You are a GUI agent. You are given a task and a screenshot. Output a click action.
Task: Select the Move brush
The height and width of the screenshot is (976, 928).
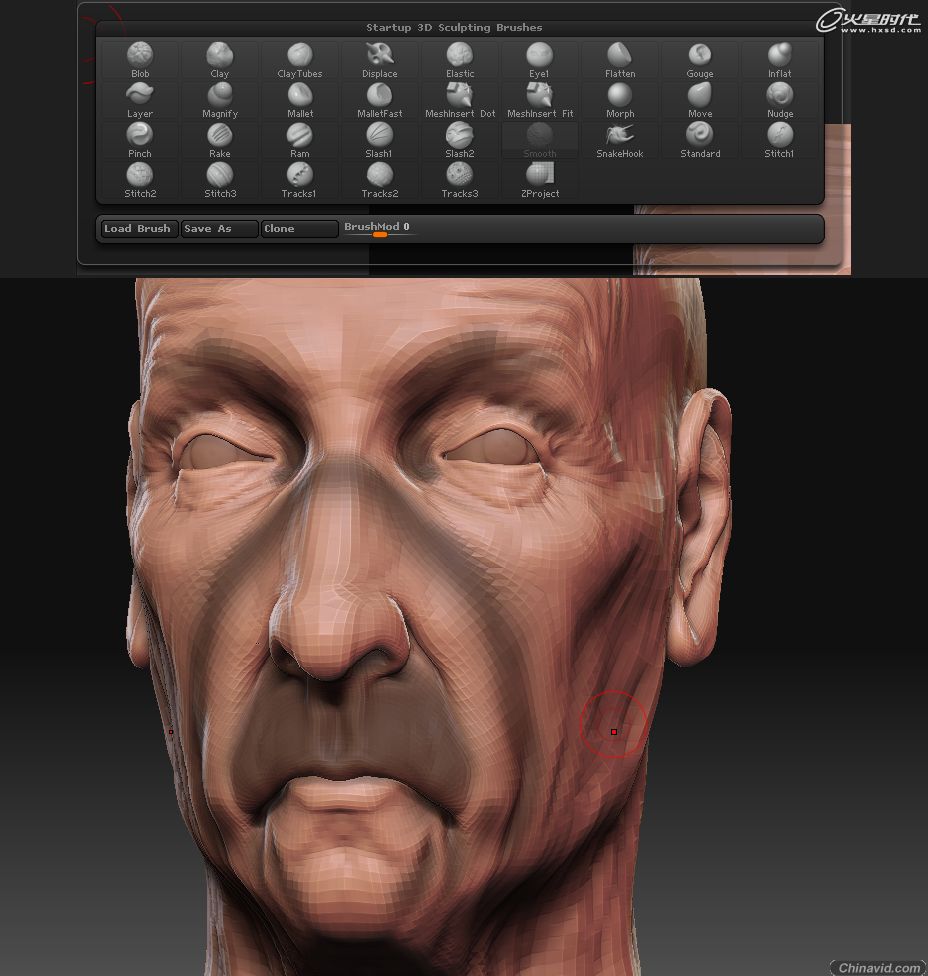(700, 96)
